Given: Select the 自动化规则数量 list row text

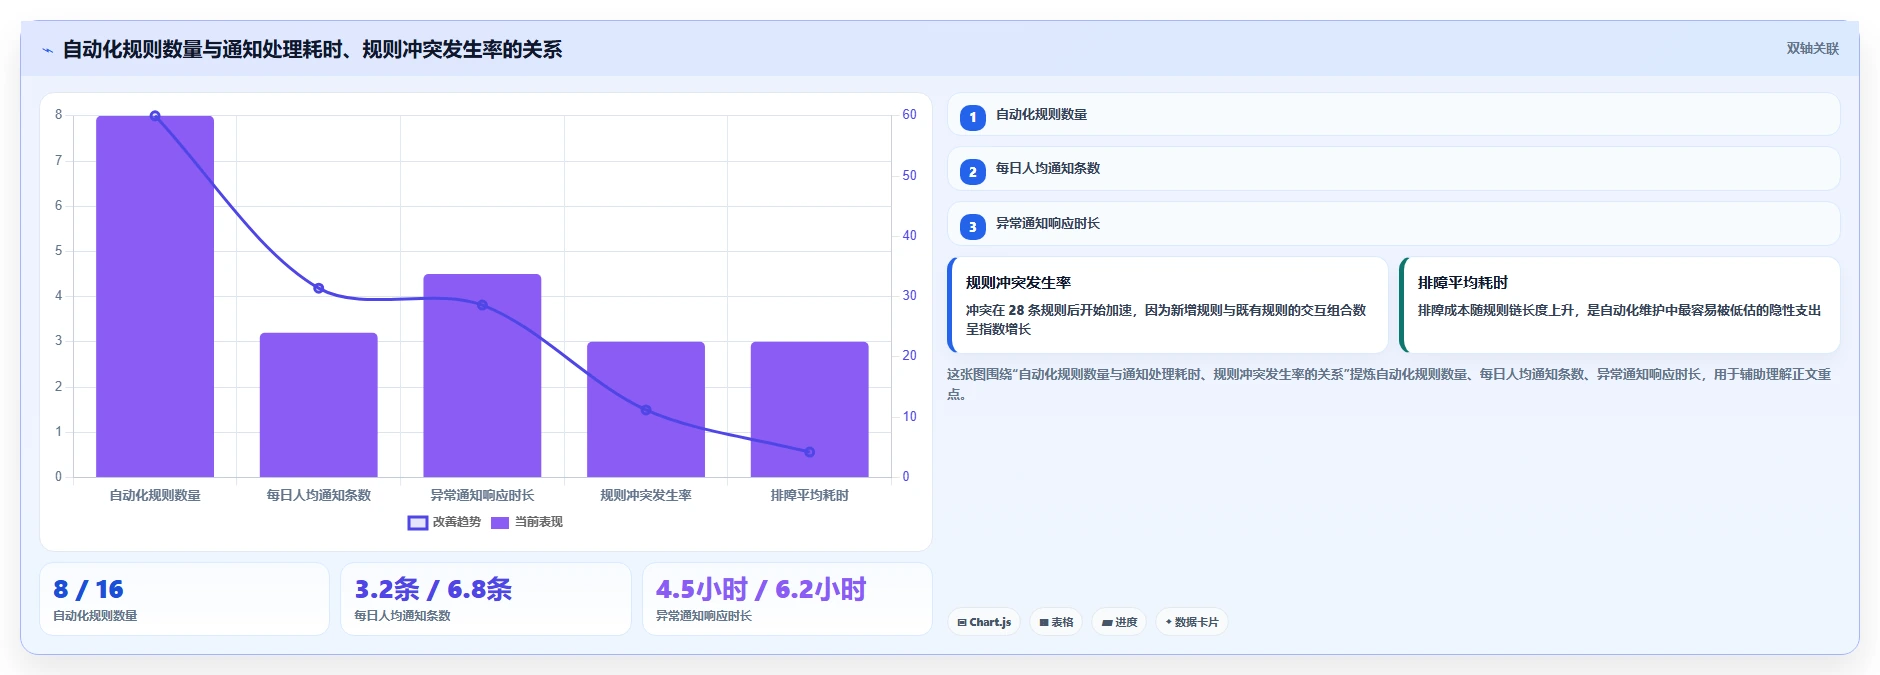Looking at the screenshot, I should point(1041,114).
